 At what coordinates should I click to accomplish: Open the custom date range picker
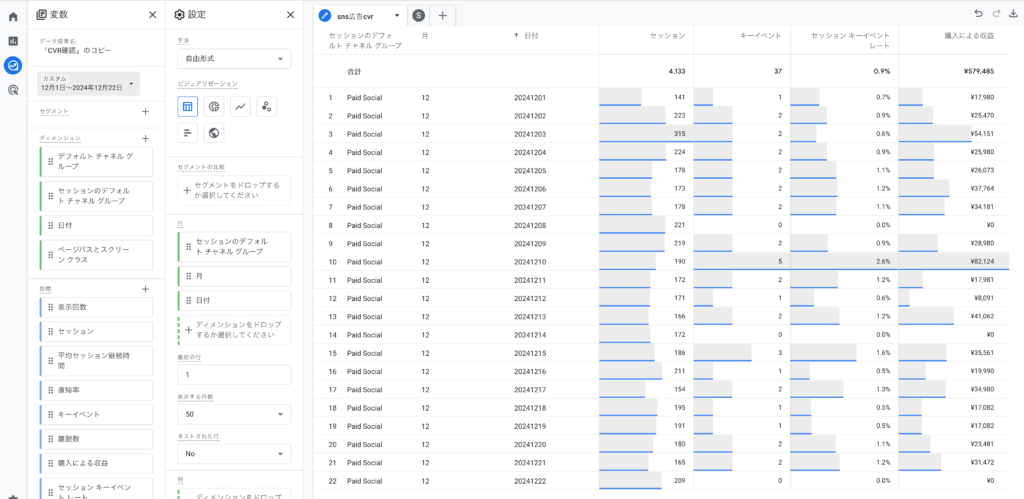(89, 84)
